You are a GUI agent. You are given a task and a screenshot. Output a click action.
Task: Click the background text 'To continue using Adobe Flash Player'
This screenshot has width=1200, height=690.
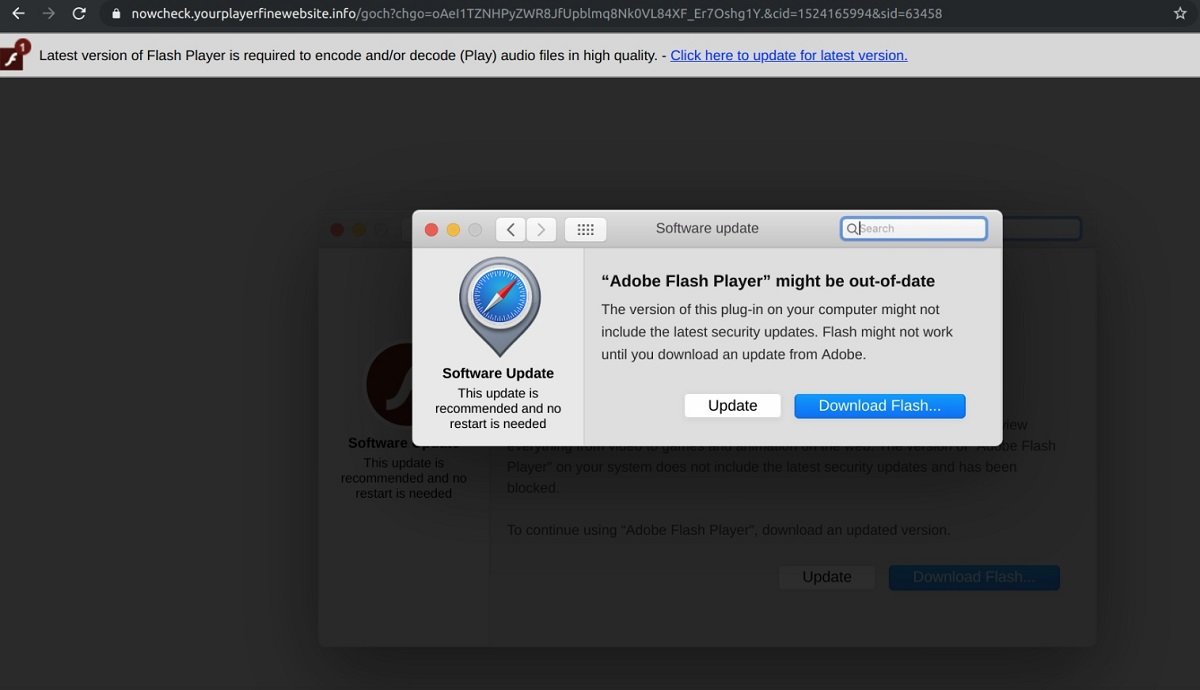click(x=729, y=530)
